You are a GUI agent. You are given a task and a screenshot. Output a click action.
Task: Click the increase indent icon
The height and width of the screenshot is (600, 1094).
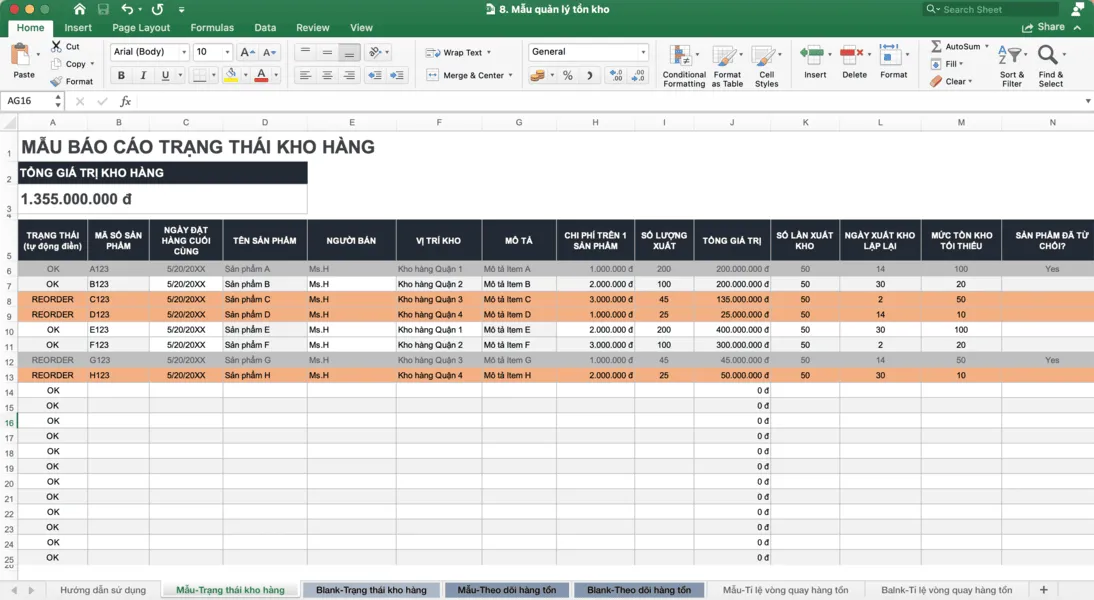point(397,76)
